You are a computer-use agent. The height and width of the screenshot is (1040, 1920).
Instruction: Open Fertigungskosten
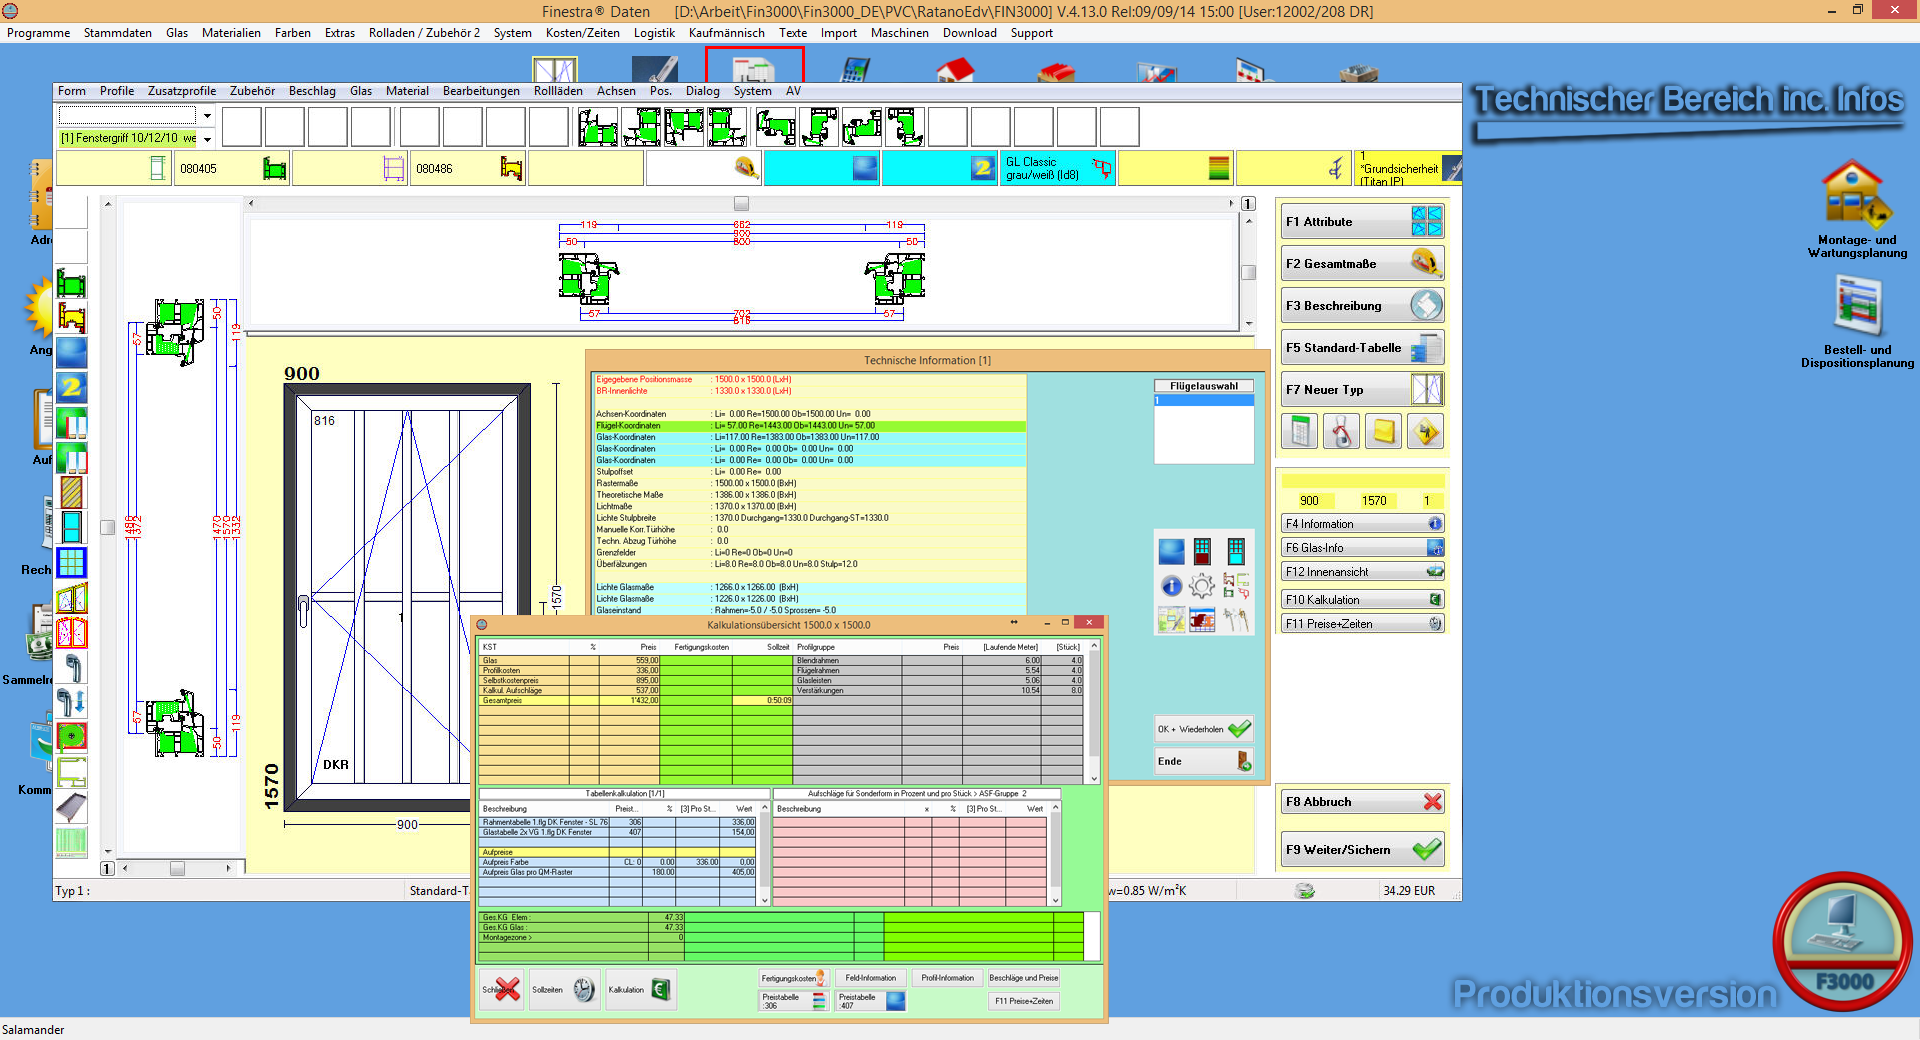(793, 978)
